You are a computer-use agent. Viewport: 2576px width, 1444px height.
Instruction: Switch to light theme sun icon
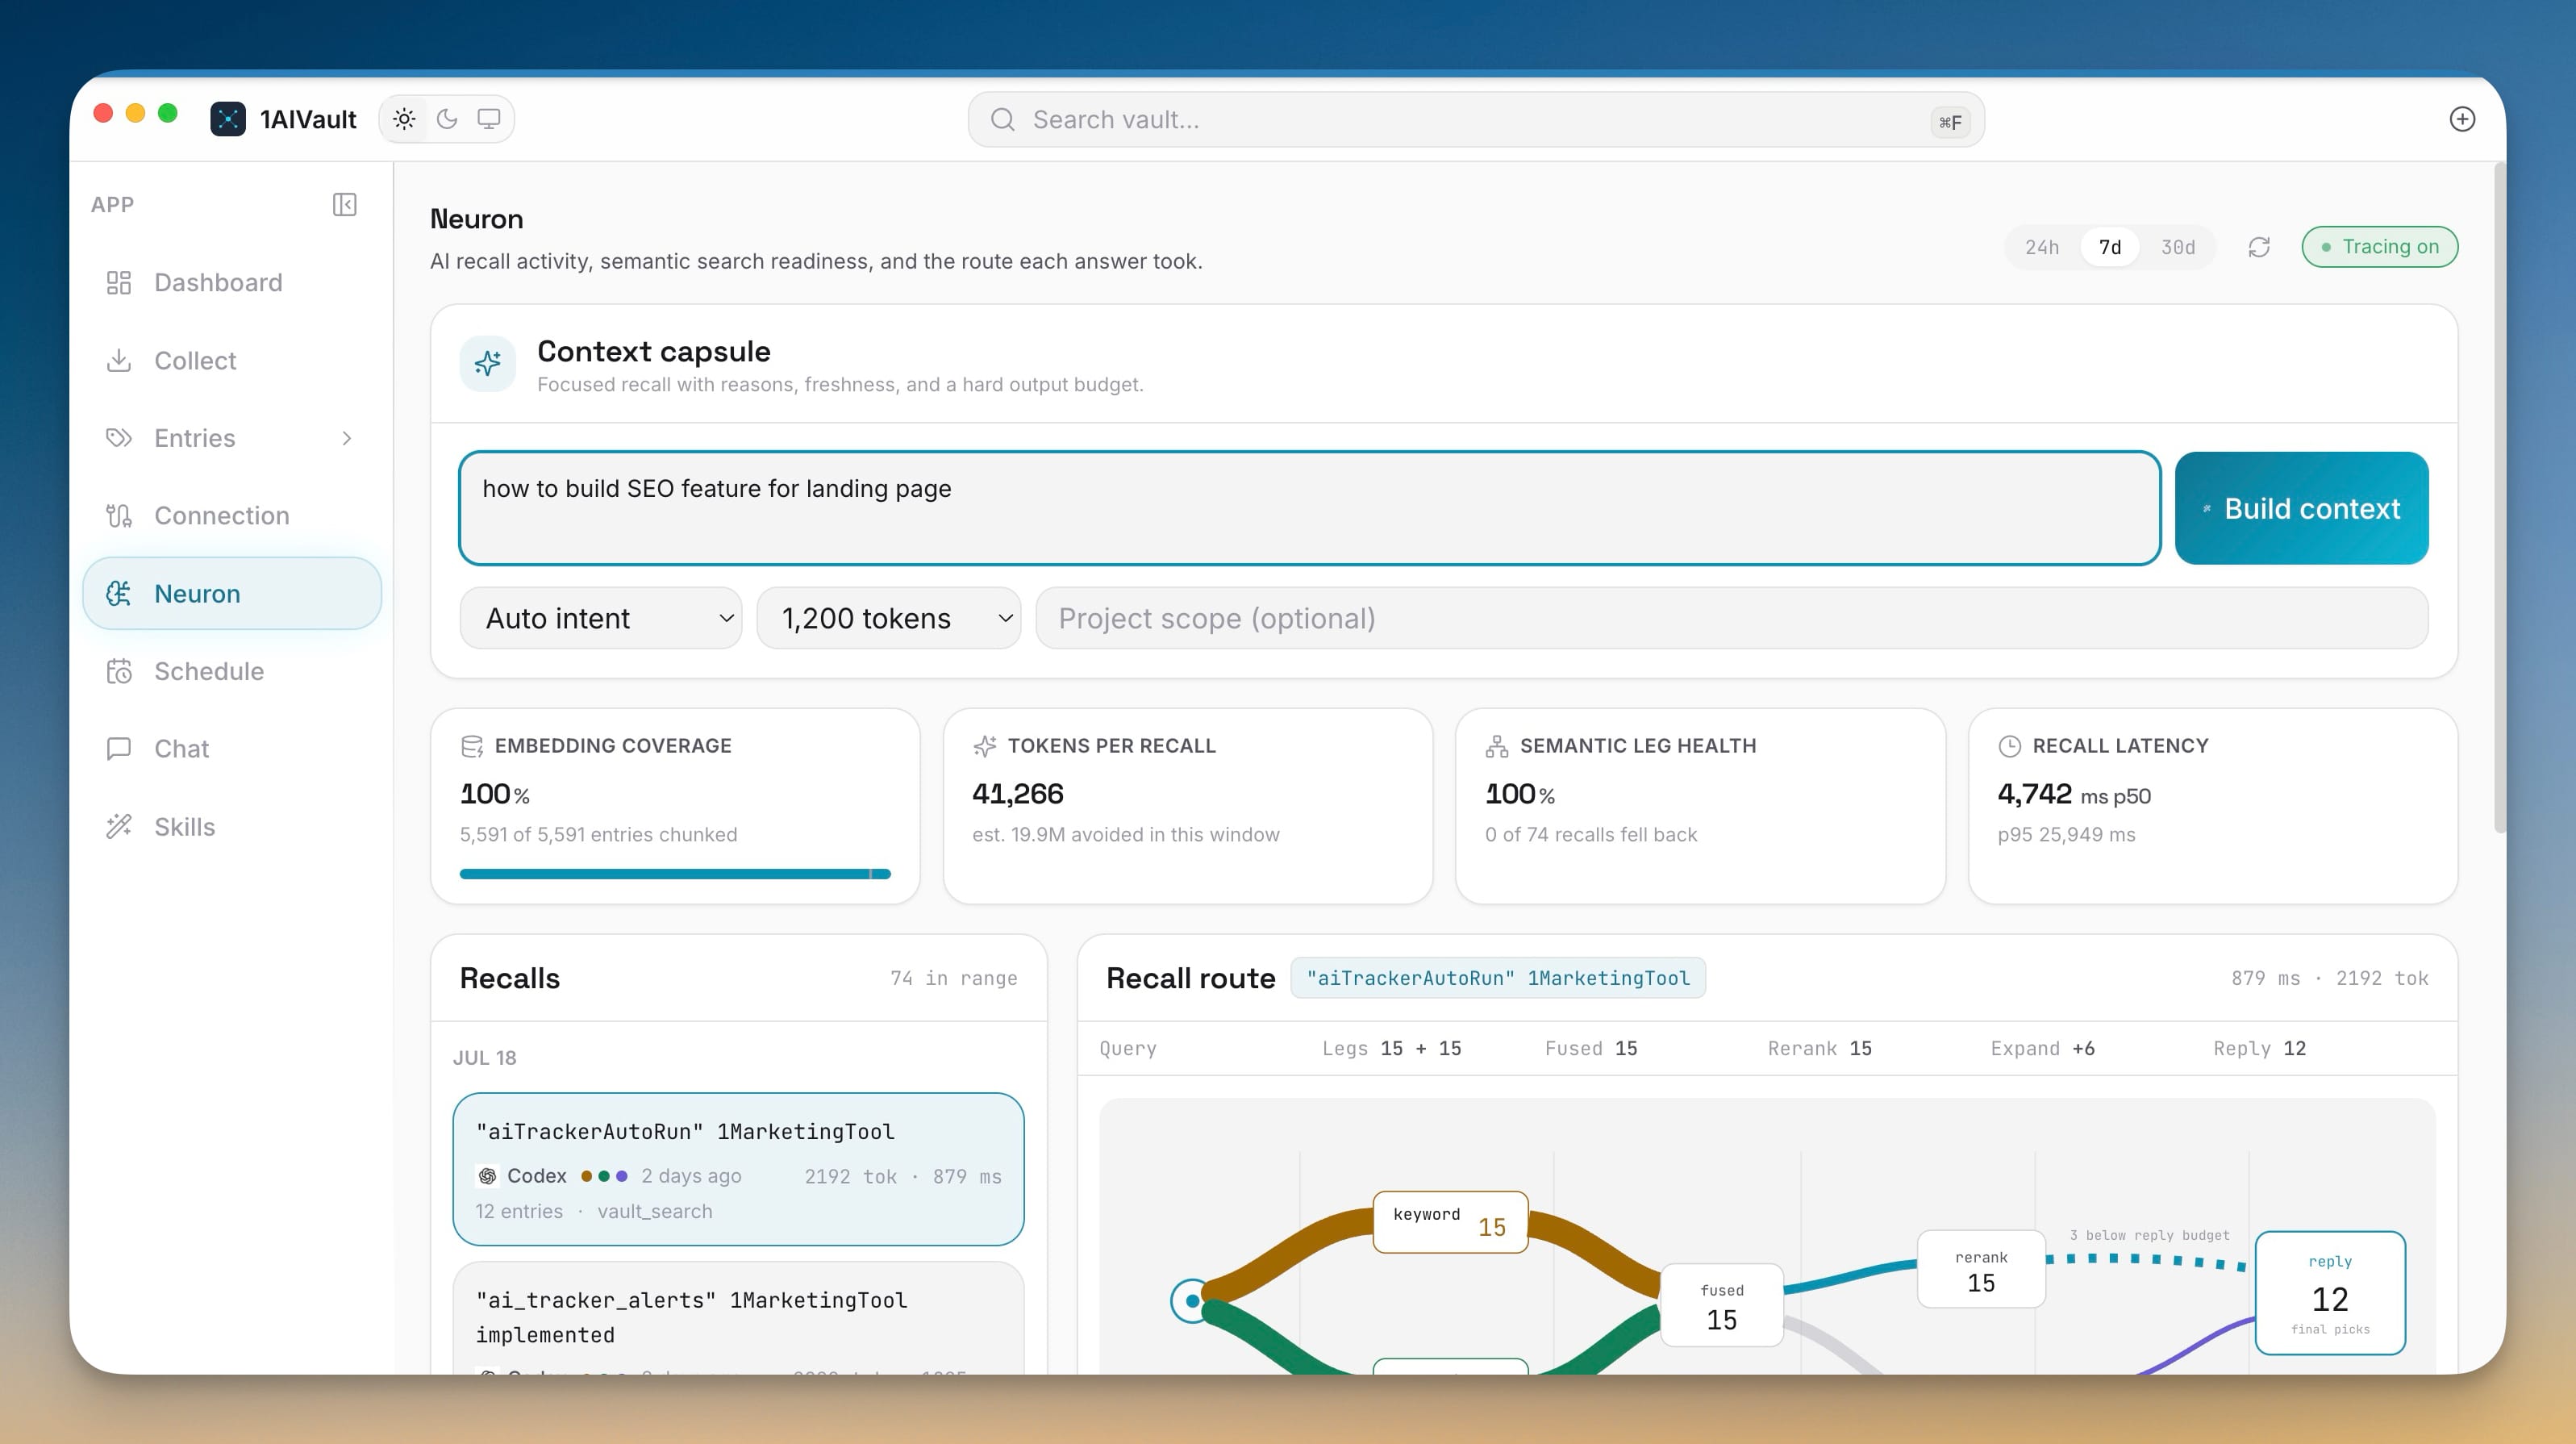click(404, 119)
